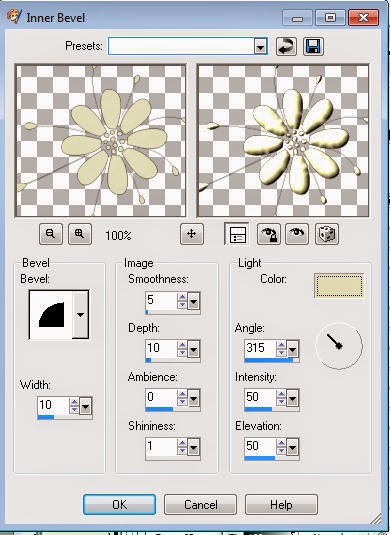Open the Smoothness slider dropdown arrow
The height and width of the screenshot is (535, 390).
click(193, 301)
